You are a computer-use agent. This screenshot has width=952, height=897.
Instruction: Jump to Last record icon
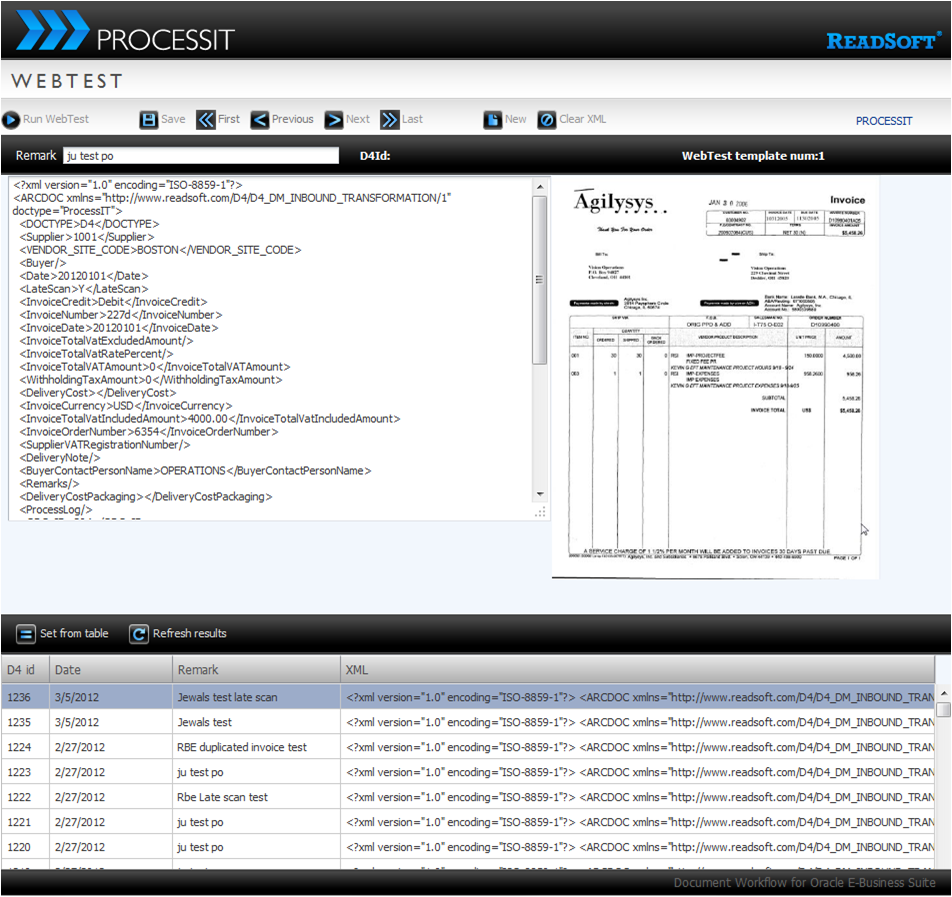pyautogui.click(x=390, y=120)
